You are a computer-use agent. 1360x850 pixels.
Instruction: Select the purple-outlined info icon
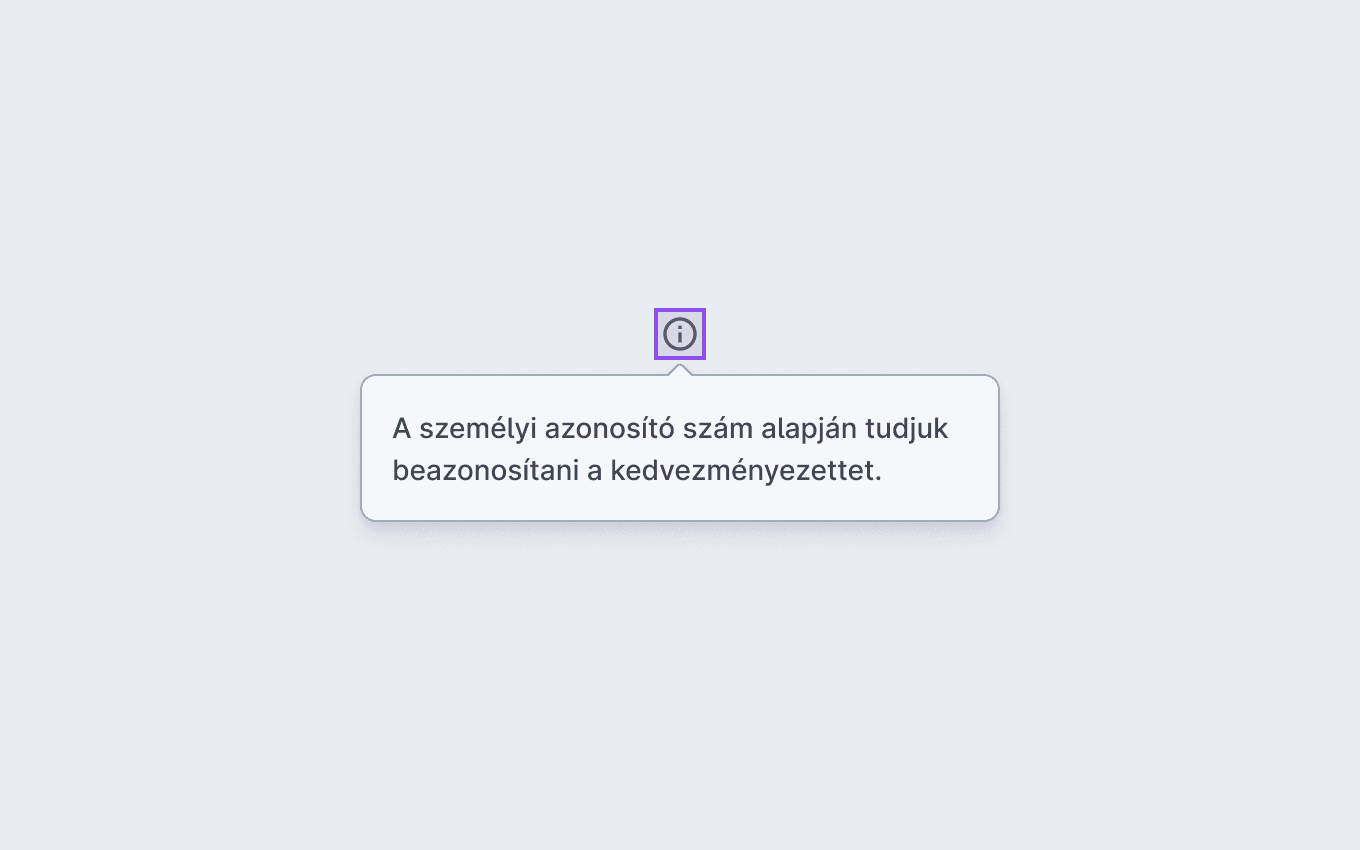[x=680, y=334]
